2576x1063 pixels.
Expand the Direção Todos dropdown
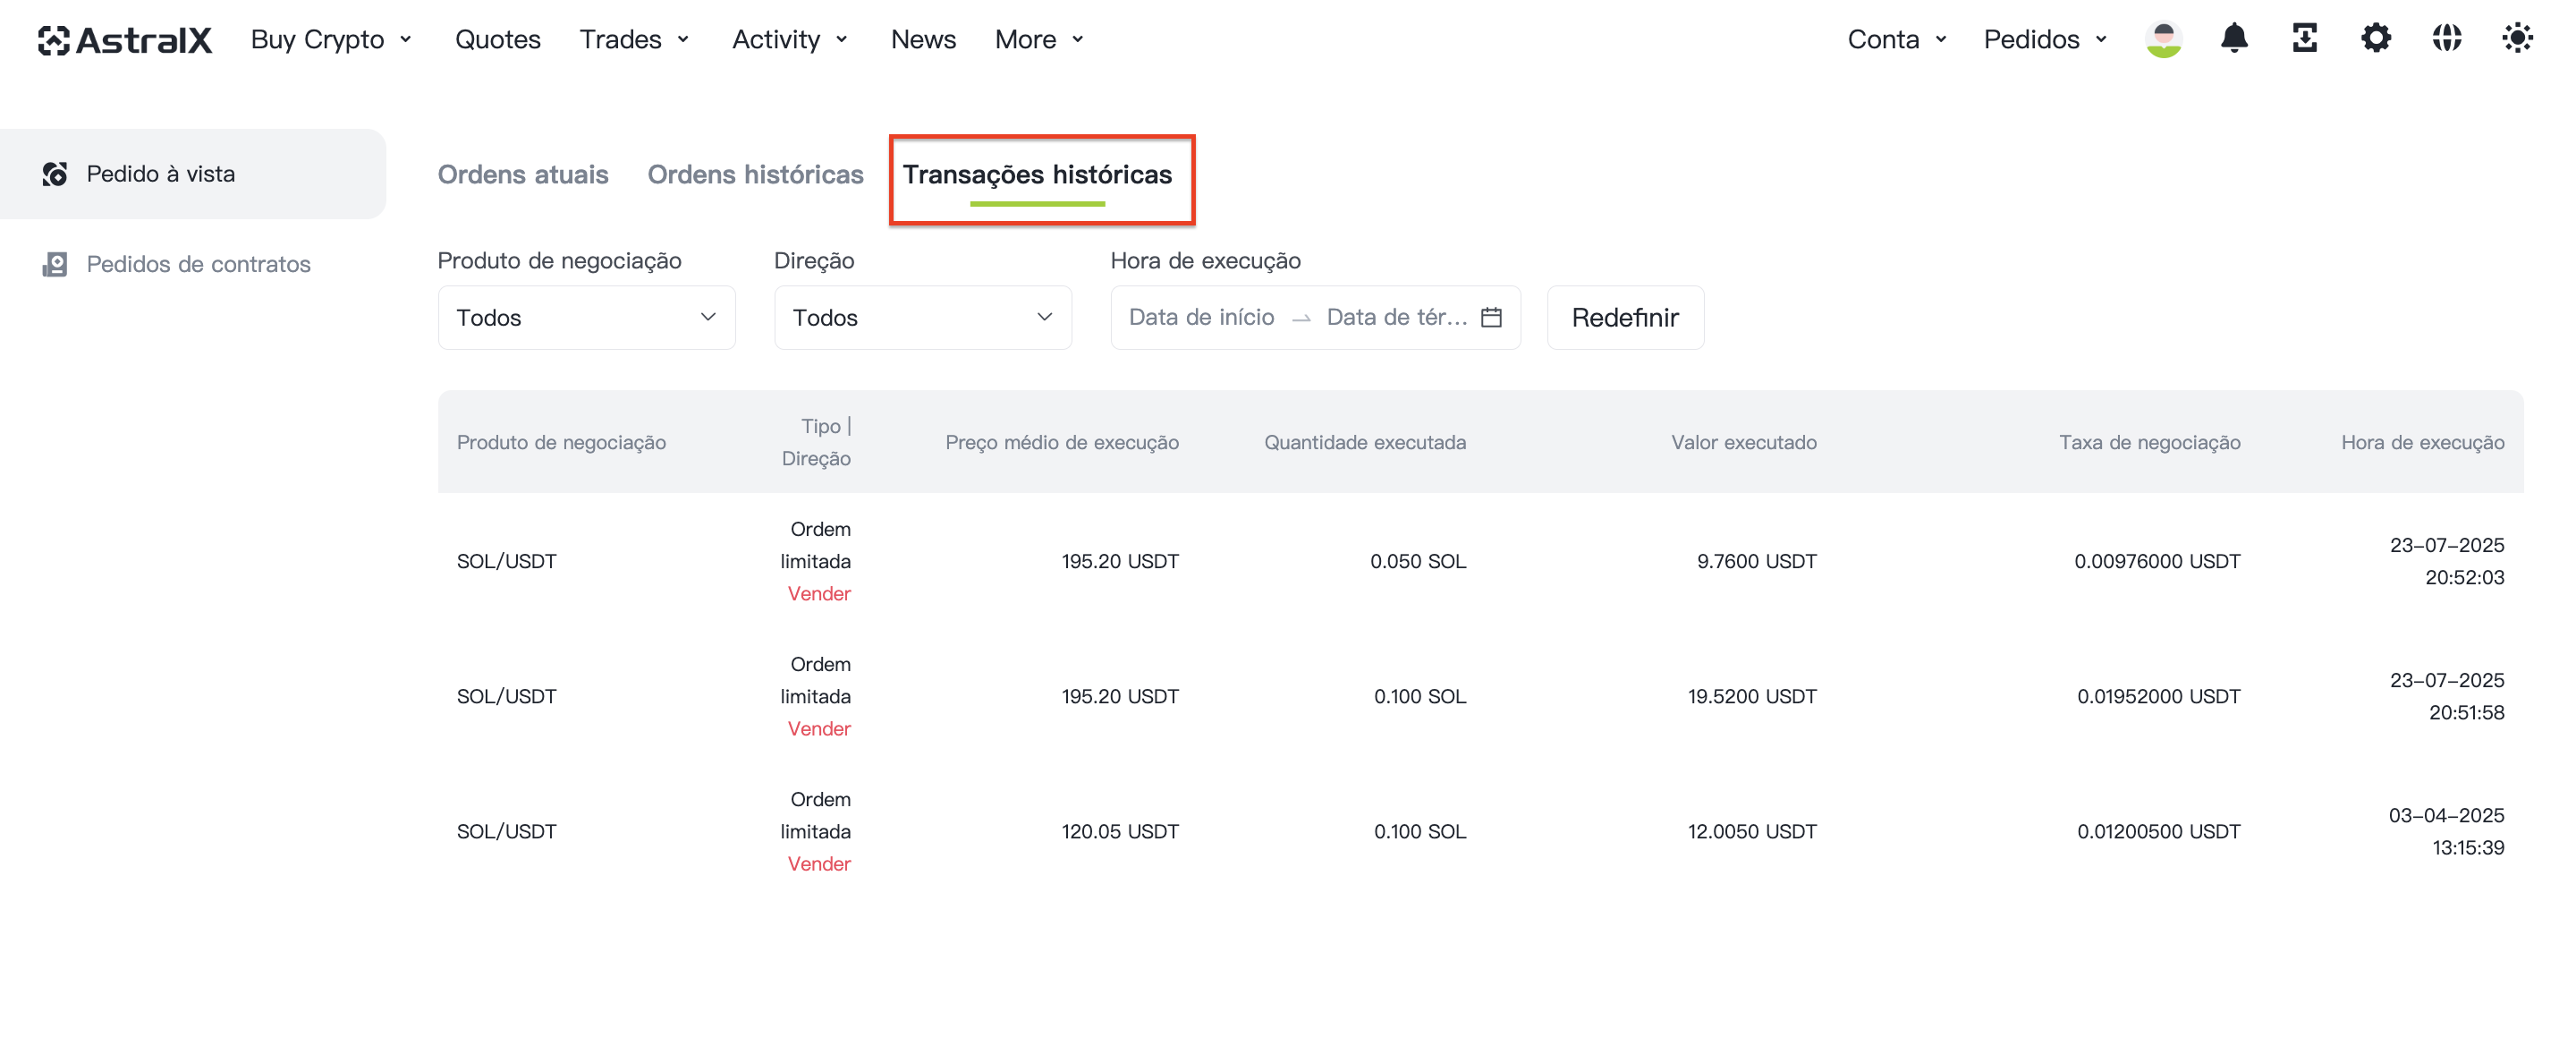923,318
